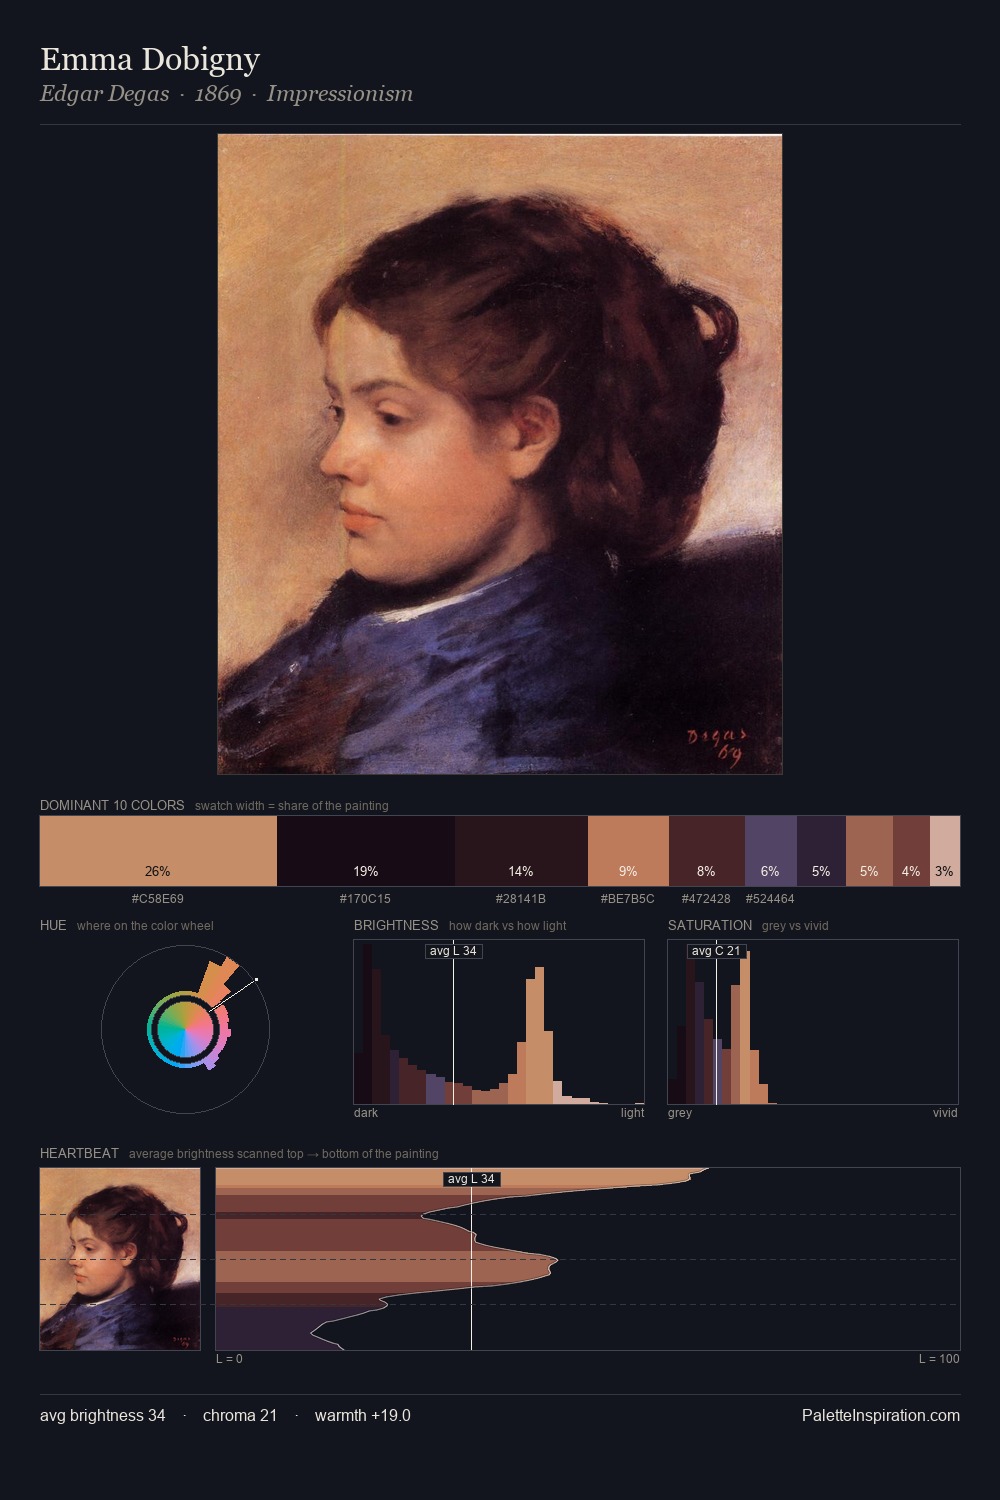Open the small heartbeat painting thumbnail
The image size is (1000, 1500).
tap(120, 1259)
